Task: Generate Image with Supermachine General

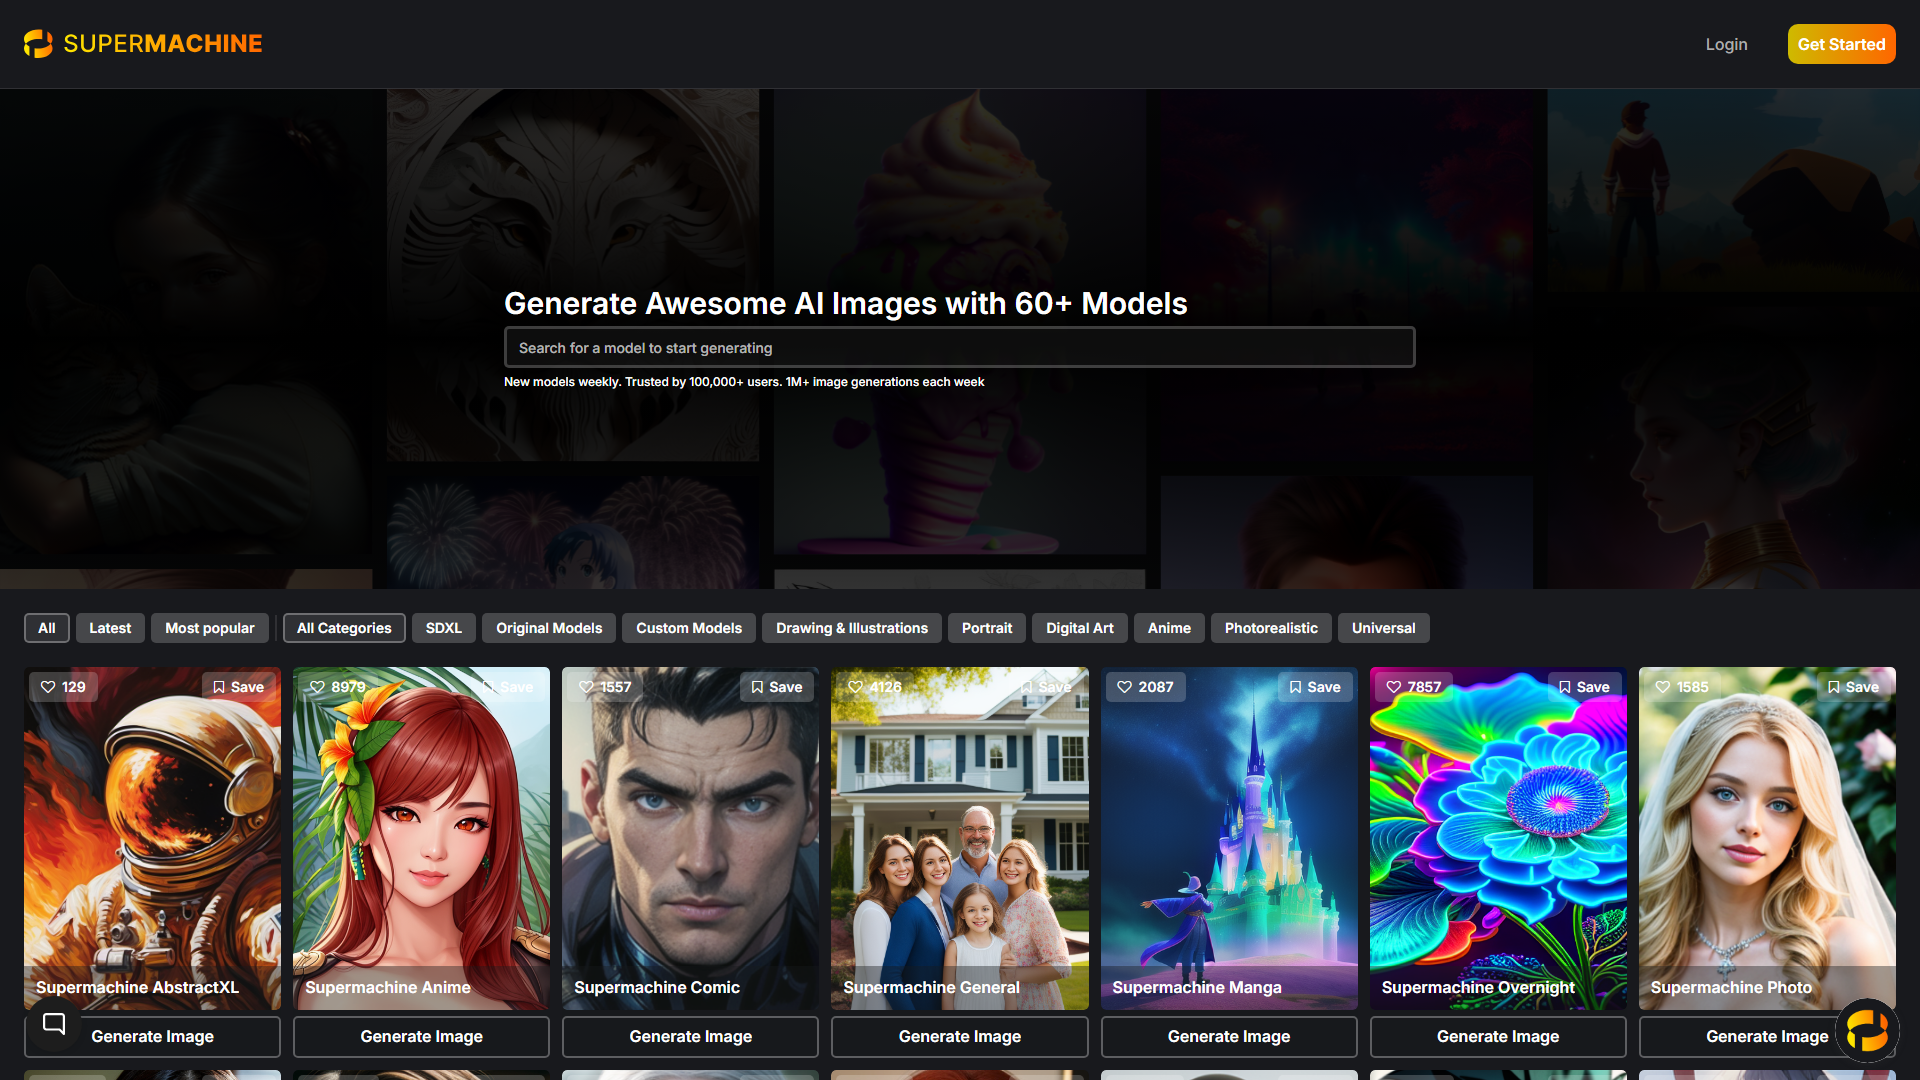Action: coord(959,1037)
